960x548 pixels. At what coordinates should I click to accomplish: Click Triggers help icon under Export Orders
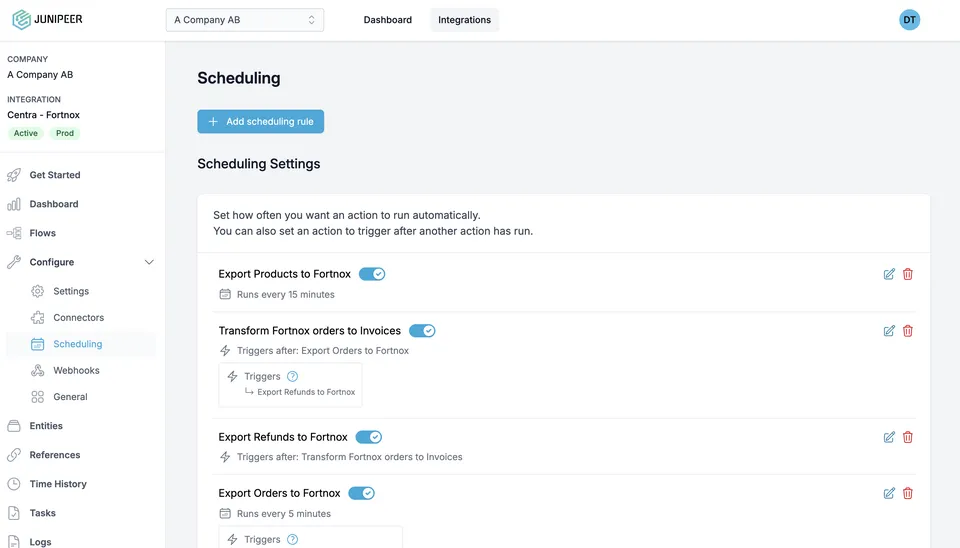[293, 539]
